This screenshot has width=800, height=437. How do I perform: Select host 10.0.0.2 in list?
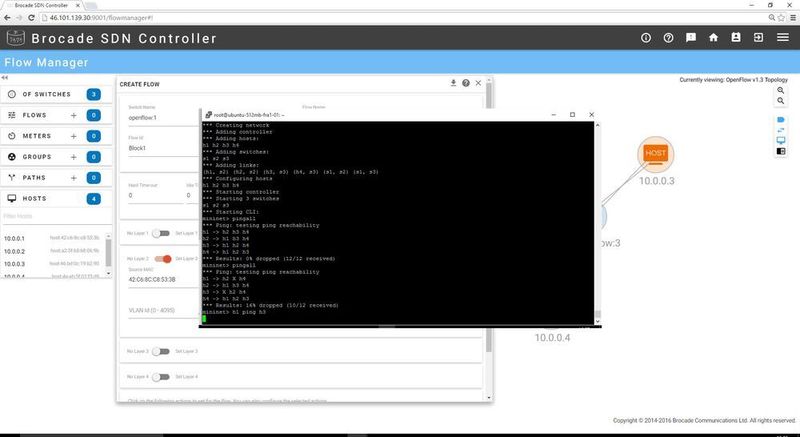tap(52, 251)
